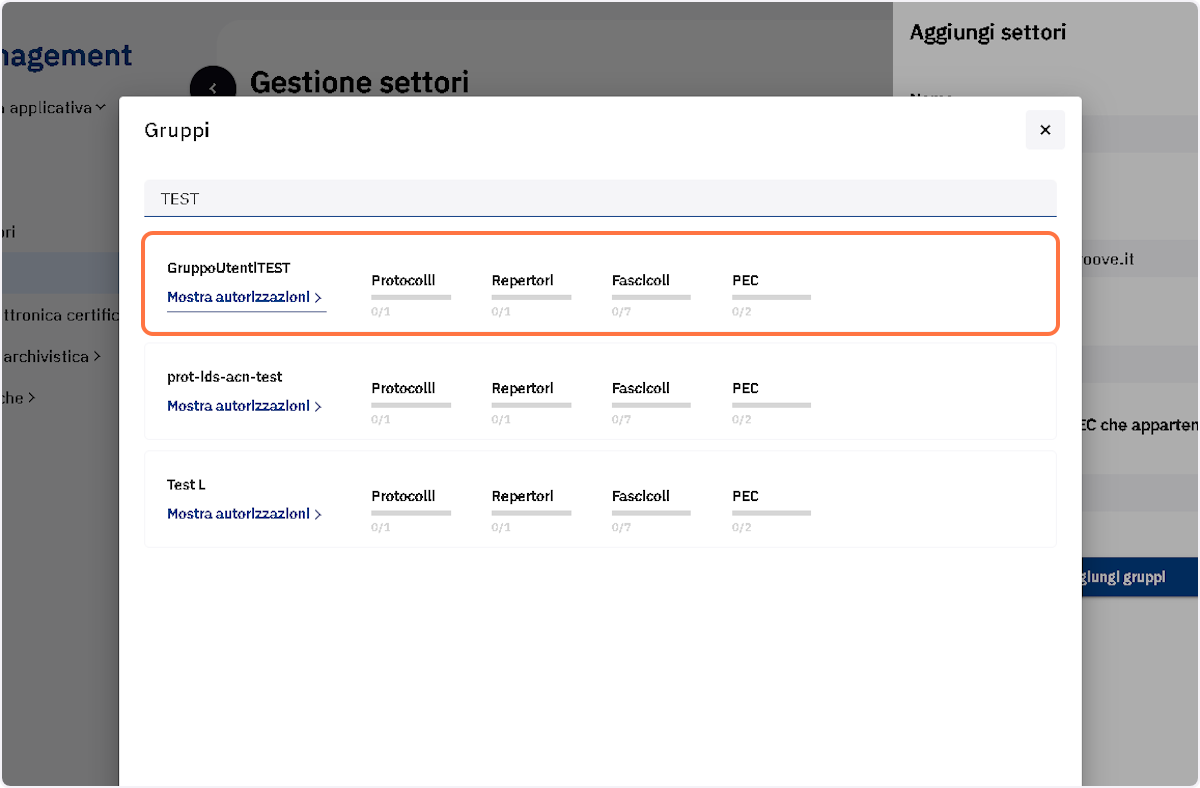Show autorizzazioni for Test L group
The height and width of the screenshot is (788, 1200).
pos(245,514)
